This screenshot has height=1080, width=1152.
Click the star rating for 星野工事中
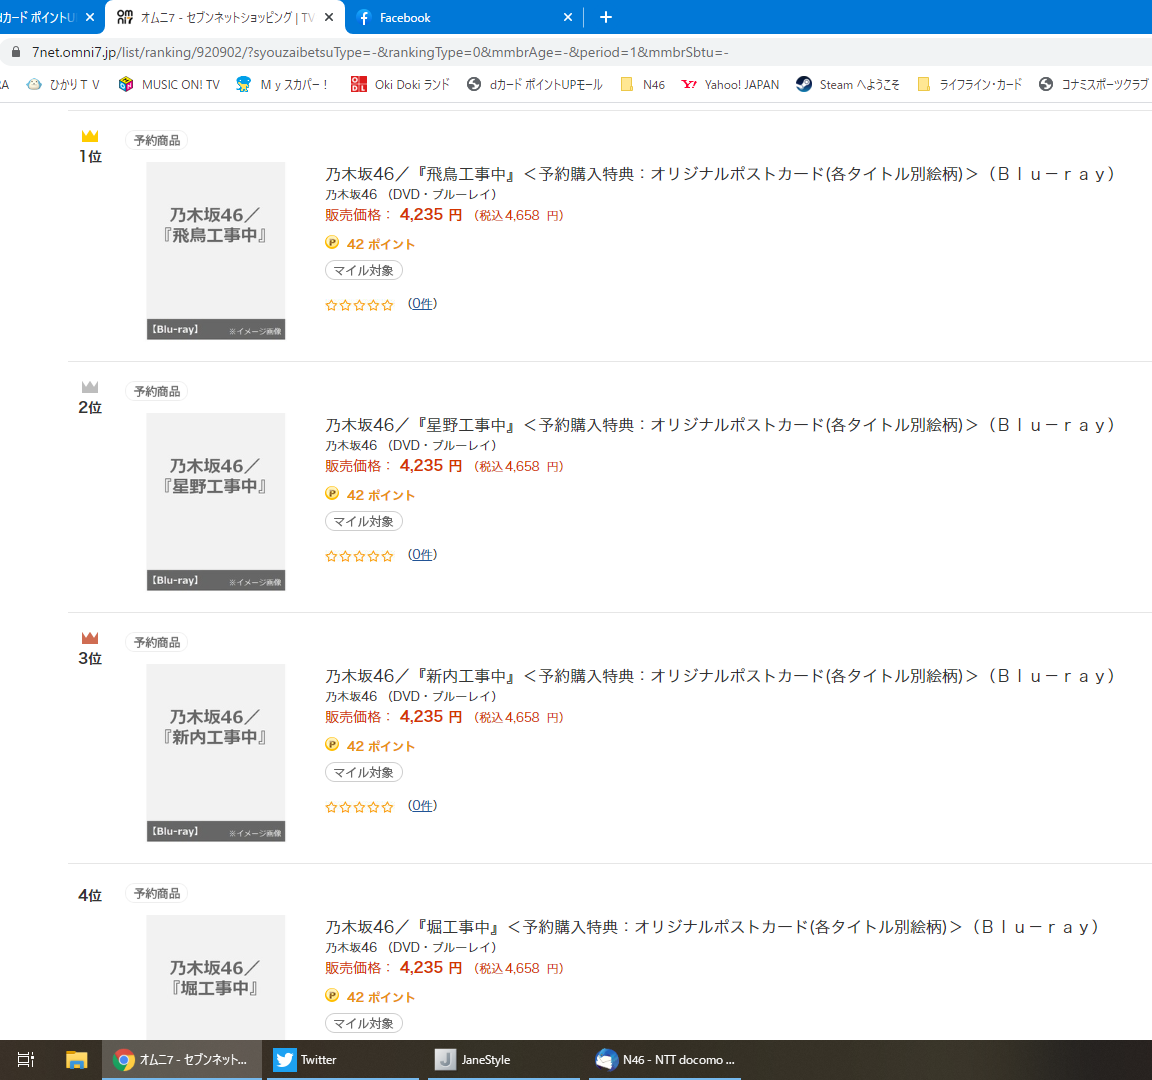359,556
